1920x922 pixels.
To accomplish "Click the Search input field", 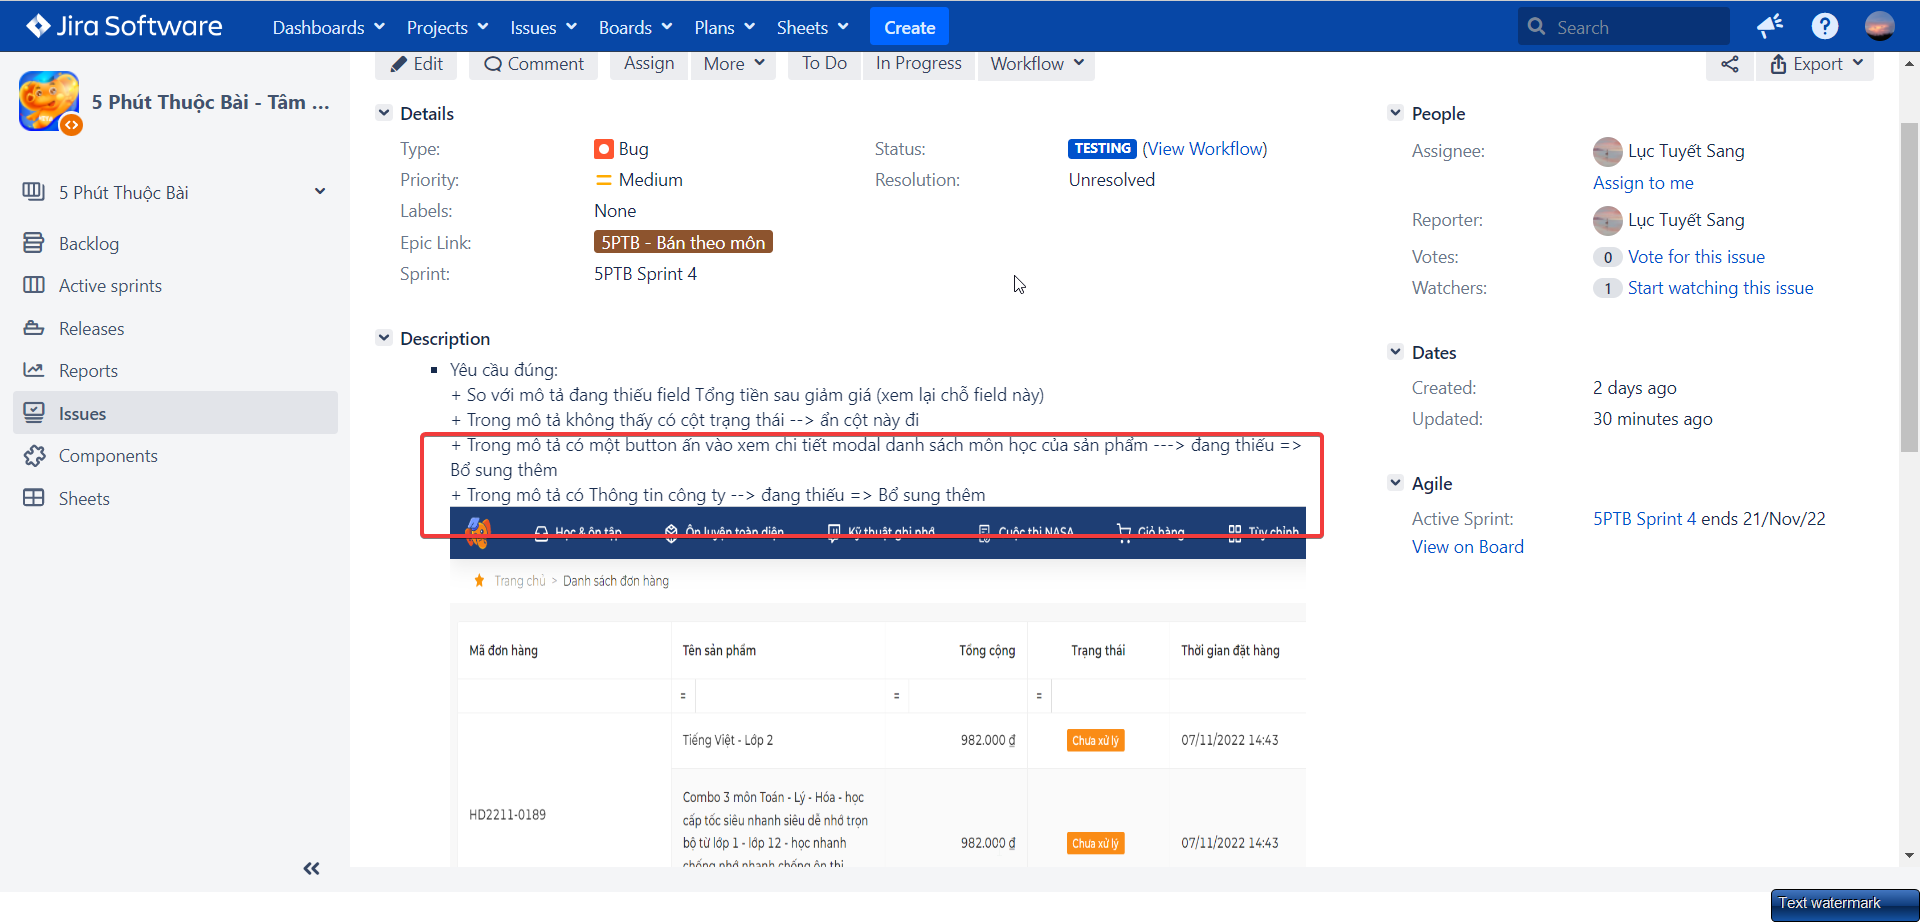I will pyautogui.click(x=1623, y=27).
